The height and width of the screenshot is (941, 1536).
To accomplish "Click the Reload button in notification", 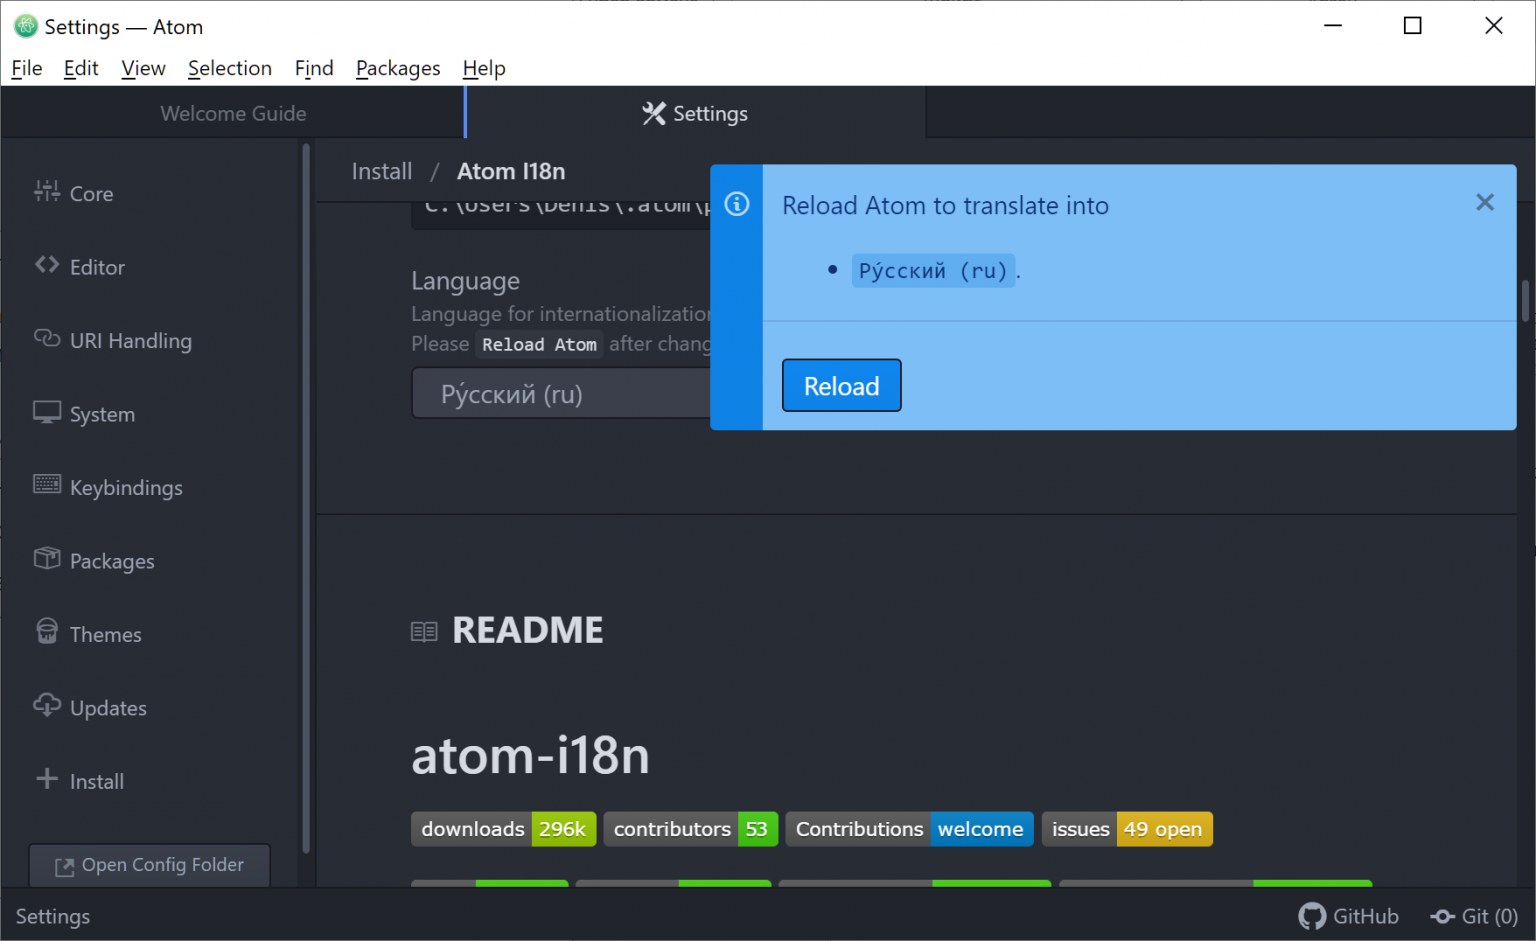I will click(x=841, y=386).
